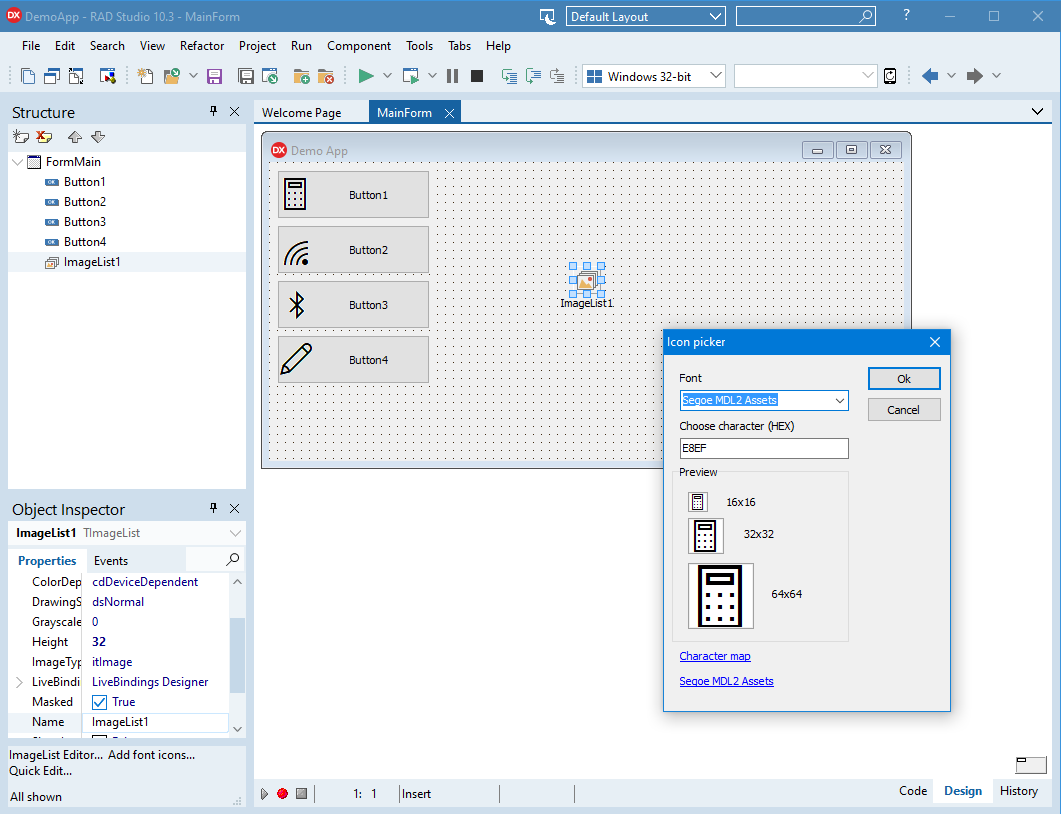Toggle the Masked True checkbox
The image size is (1061, 814).
click(99, 702)
